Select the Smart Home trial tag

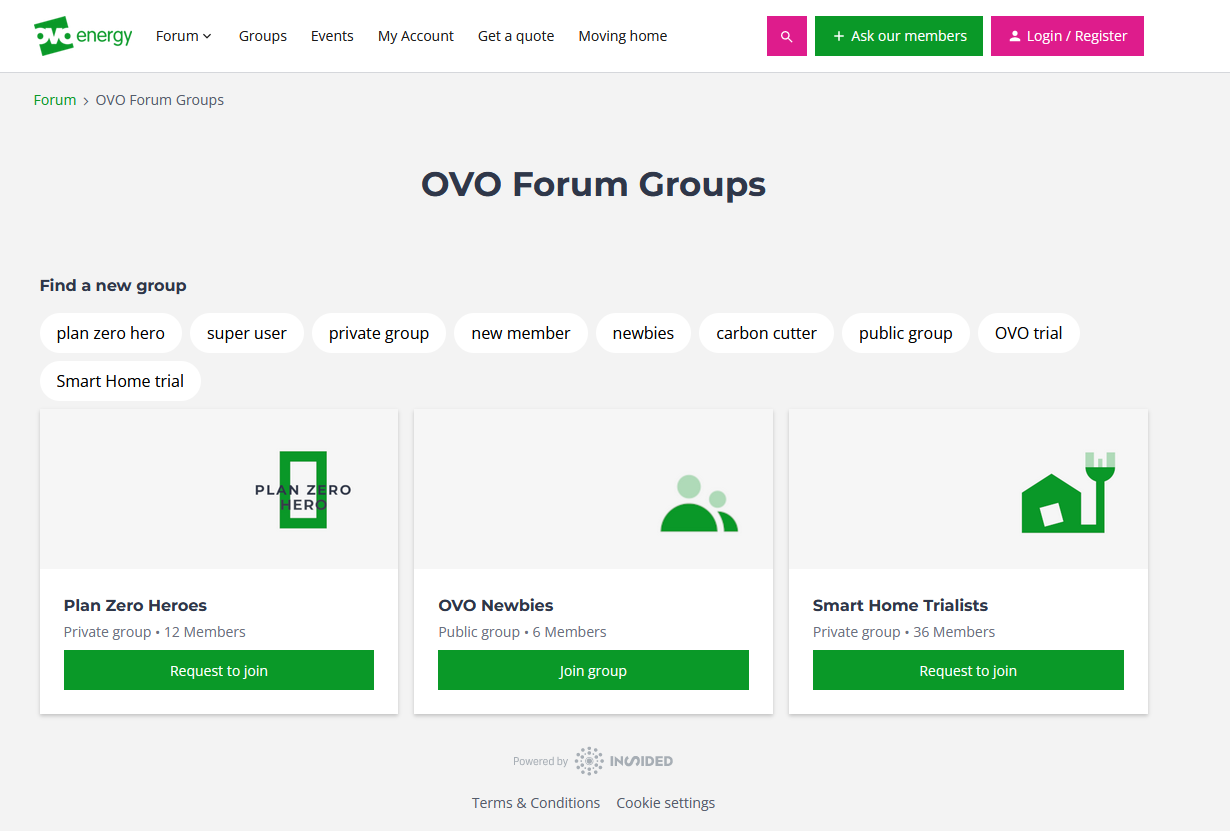click(120, 381)
